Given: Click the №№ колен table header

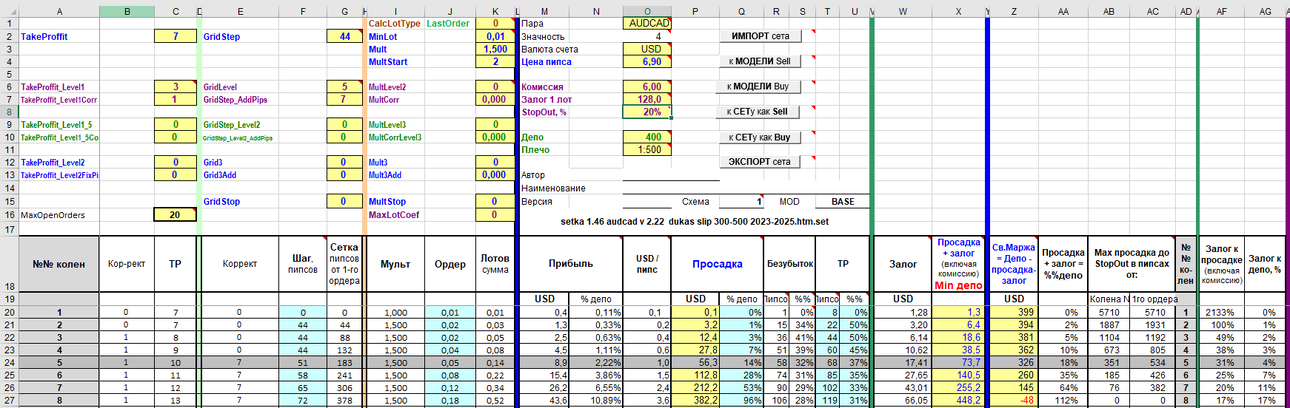Looking at the screenshot, I should [x=59, y=264].
